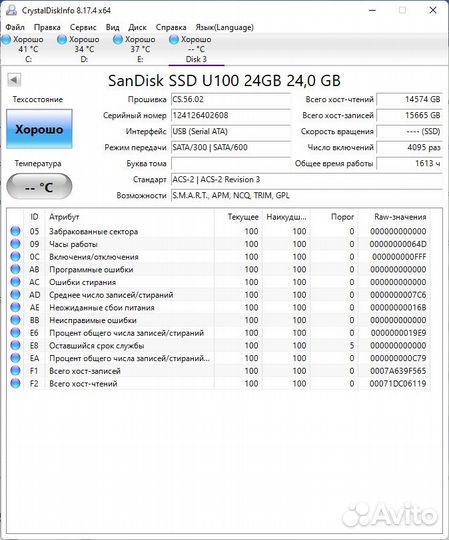Click status orb for attribute EA
This screenshot has width=449, height=540.
click(x=15, y=358)
